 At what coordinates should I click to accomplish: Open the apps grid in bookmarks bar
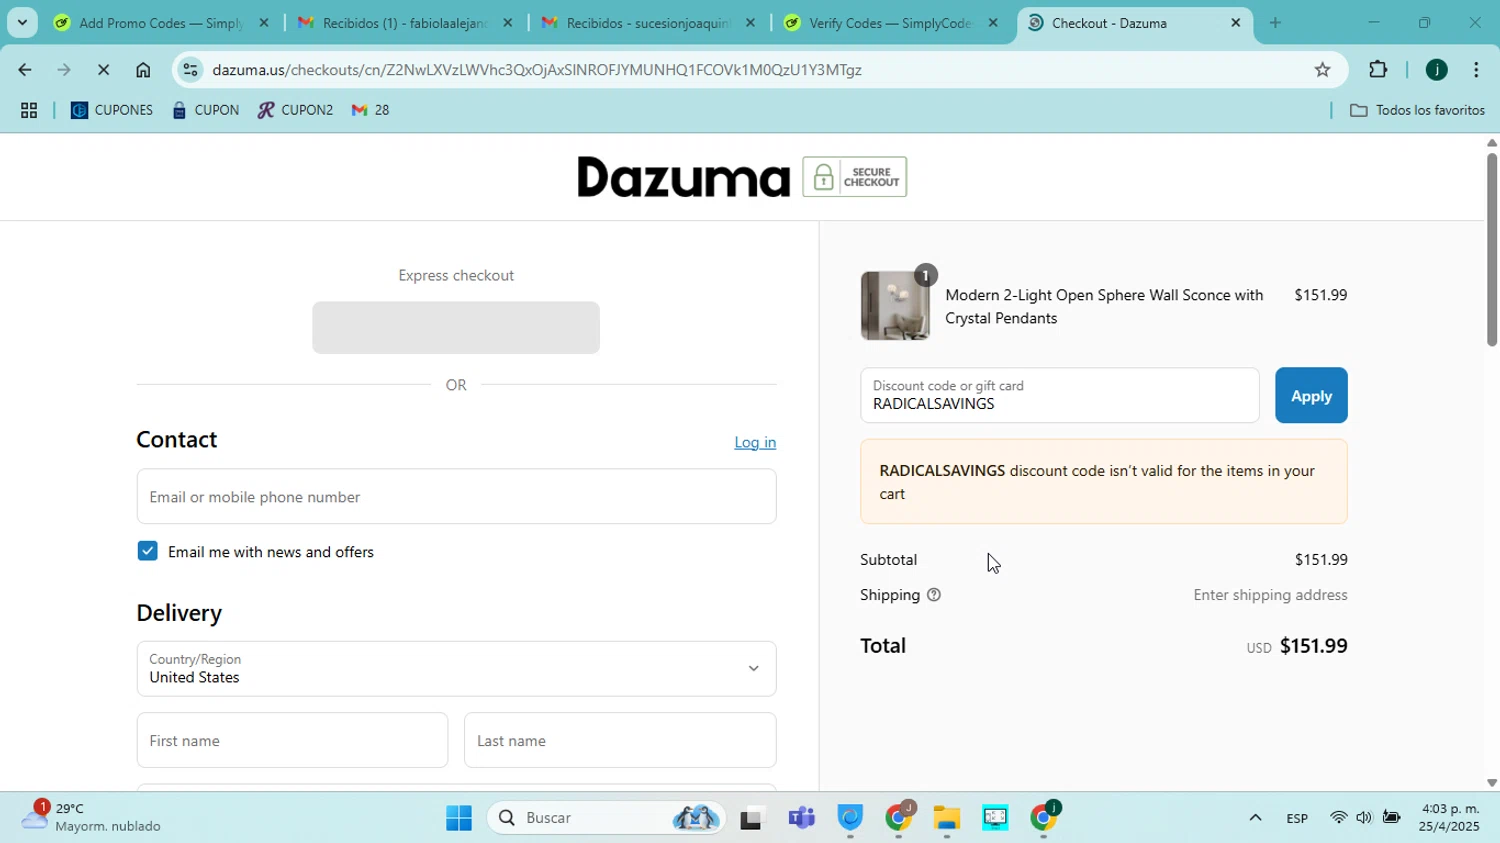pos(29,111)
